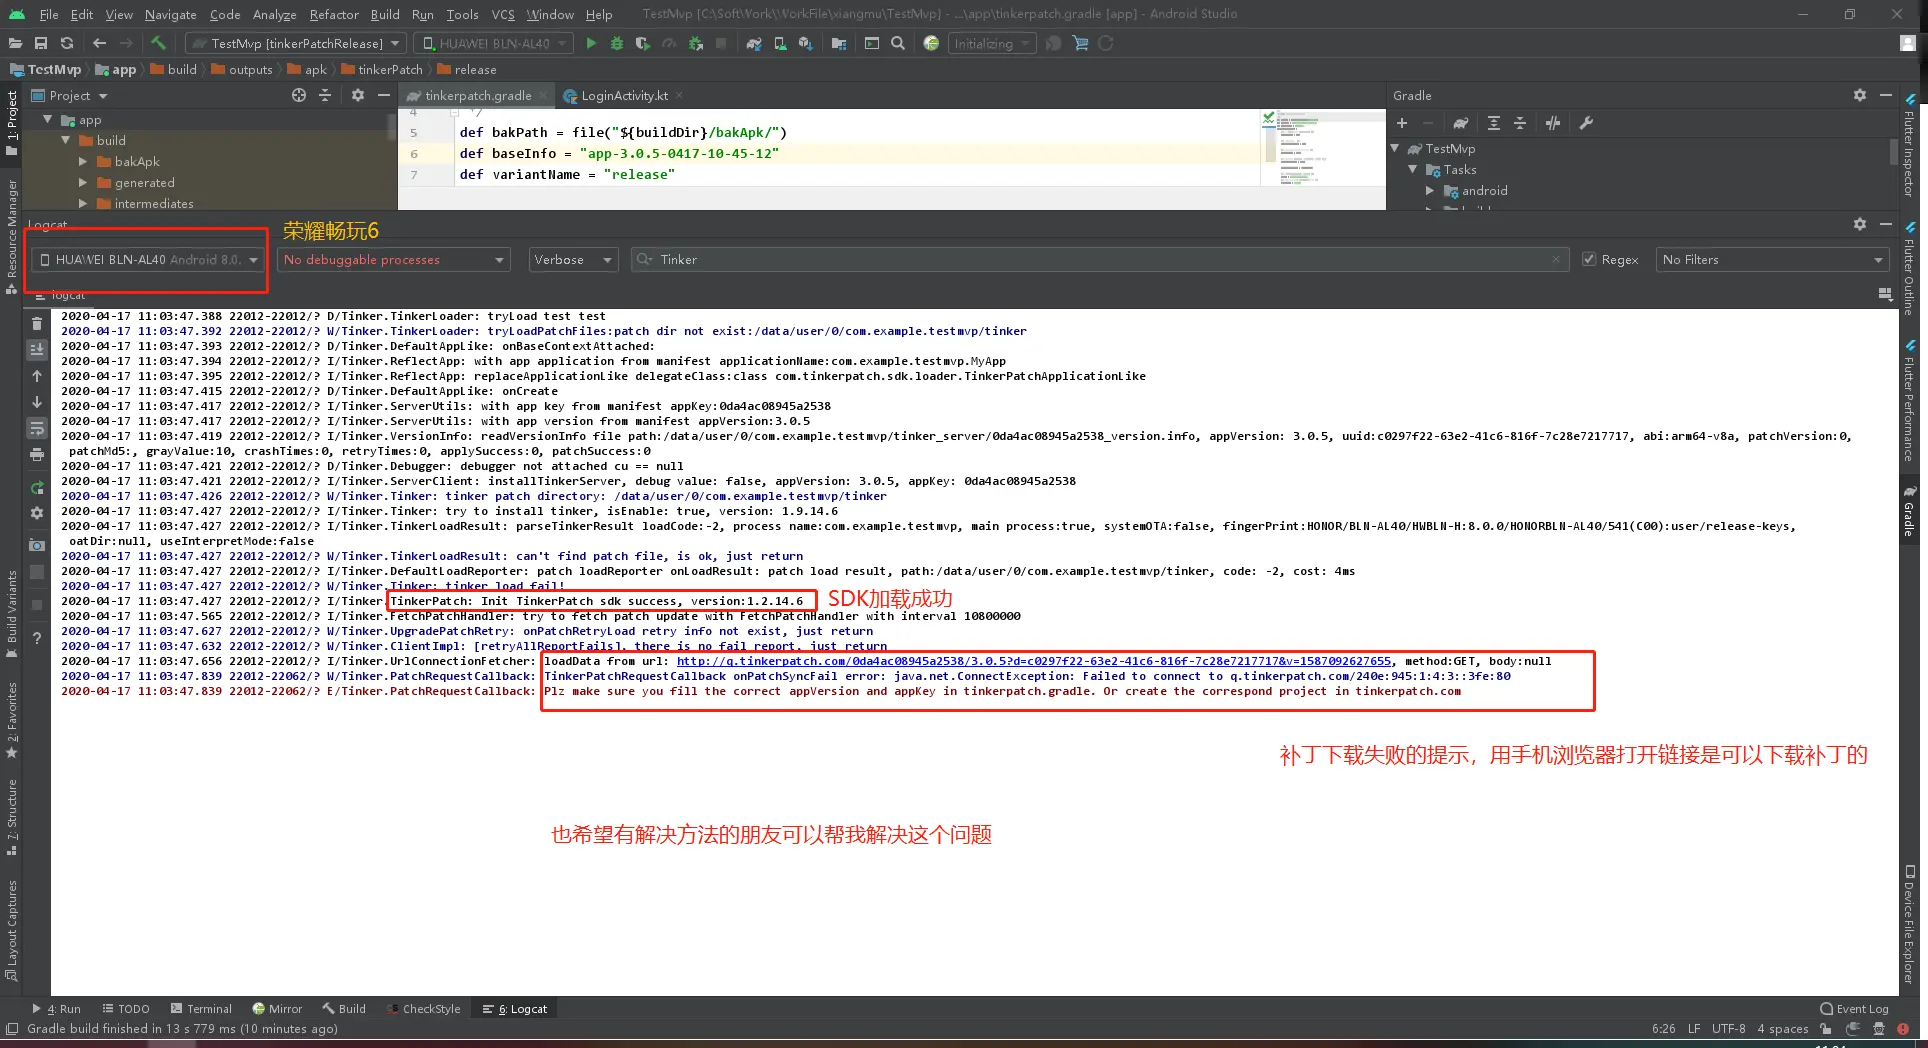Image resolution: width=1928 pixels, height=1048 pixels.
Task: Click the q.tinkerpatch.com URL link in logcat
Action: [1034, 661]
